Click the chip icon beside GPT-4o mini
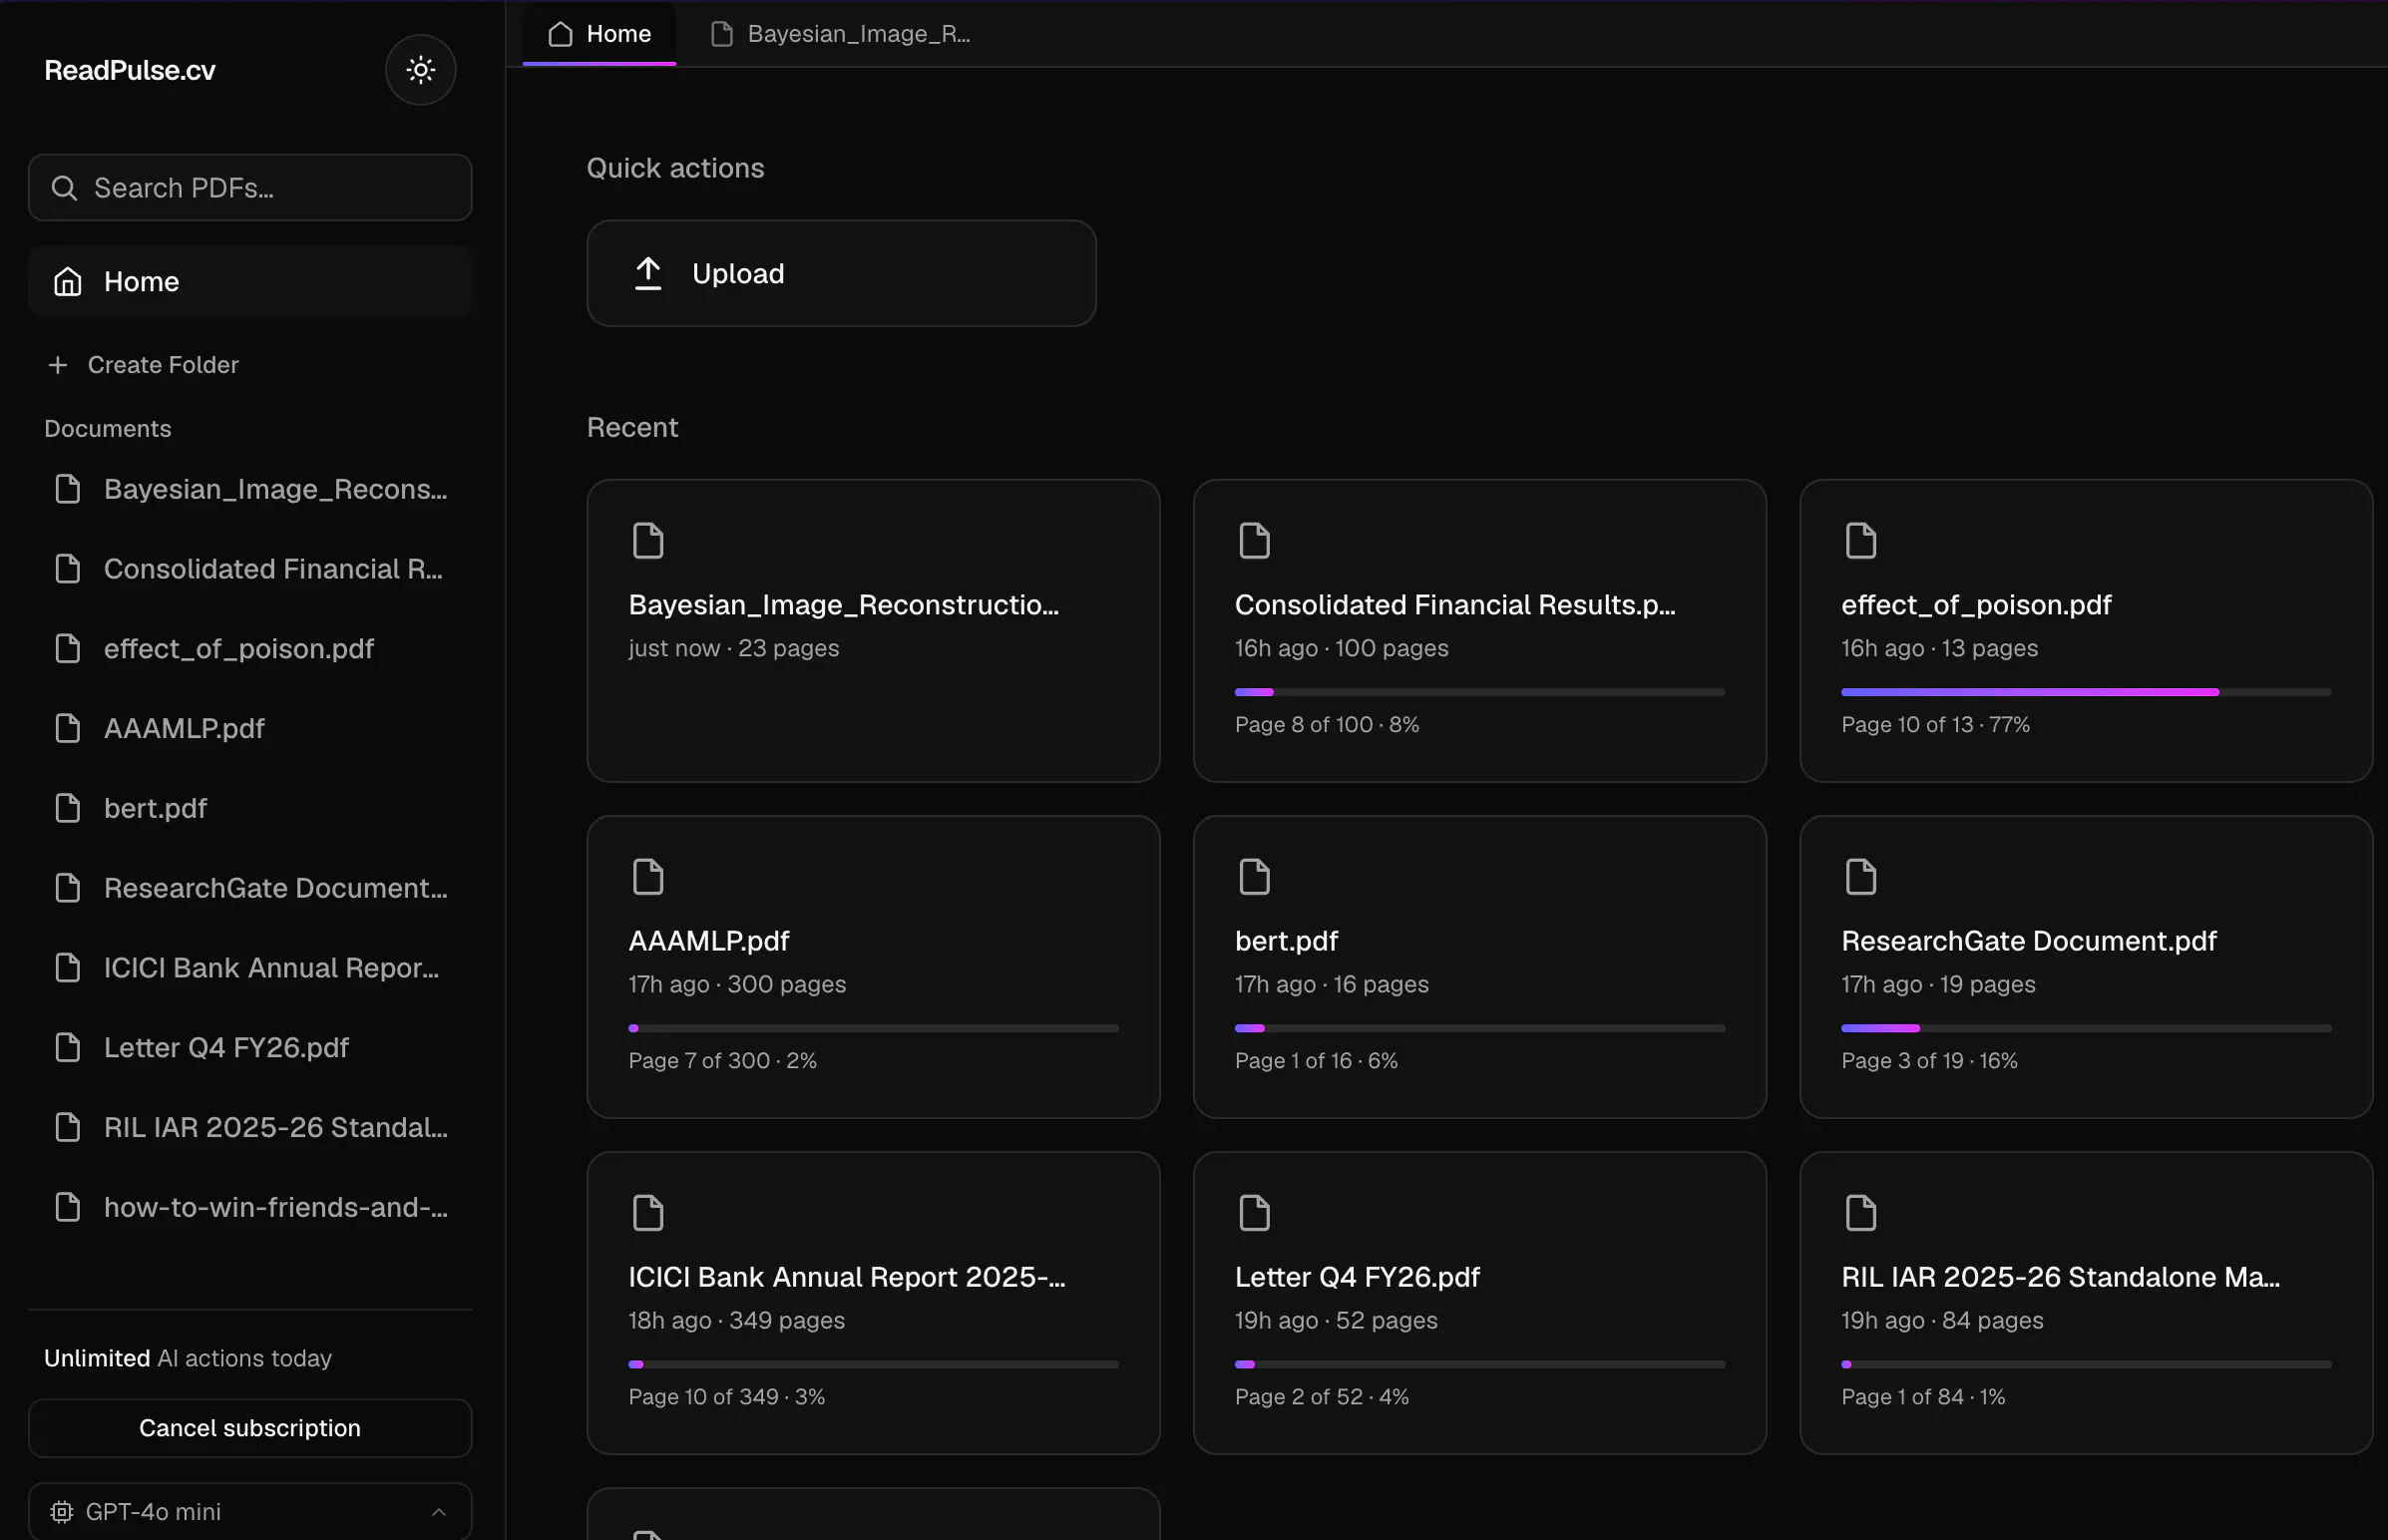The height and width of the screenshot is (1540, 2388). pyautogui.click(x=61, y=1512)
